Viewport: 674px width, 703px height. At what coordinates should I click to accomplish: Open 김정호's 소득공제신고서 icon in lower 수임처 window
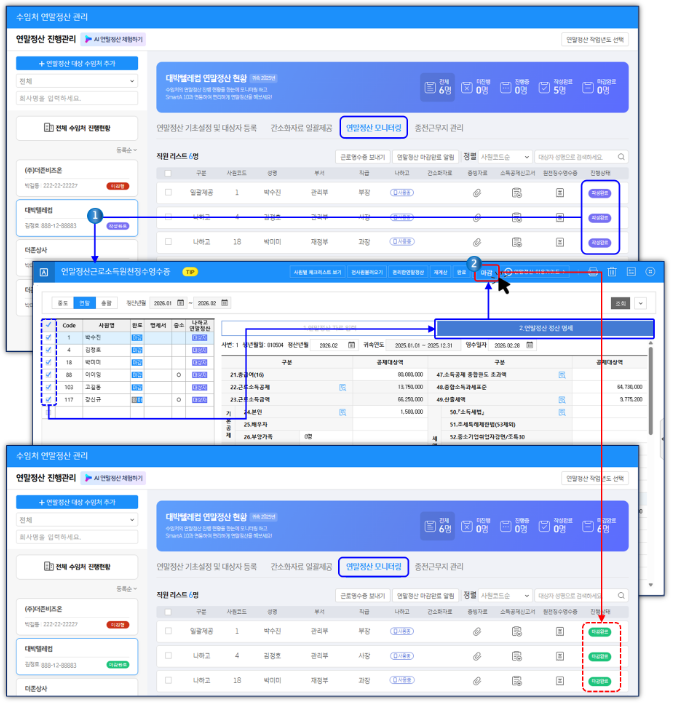(517, 656)
